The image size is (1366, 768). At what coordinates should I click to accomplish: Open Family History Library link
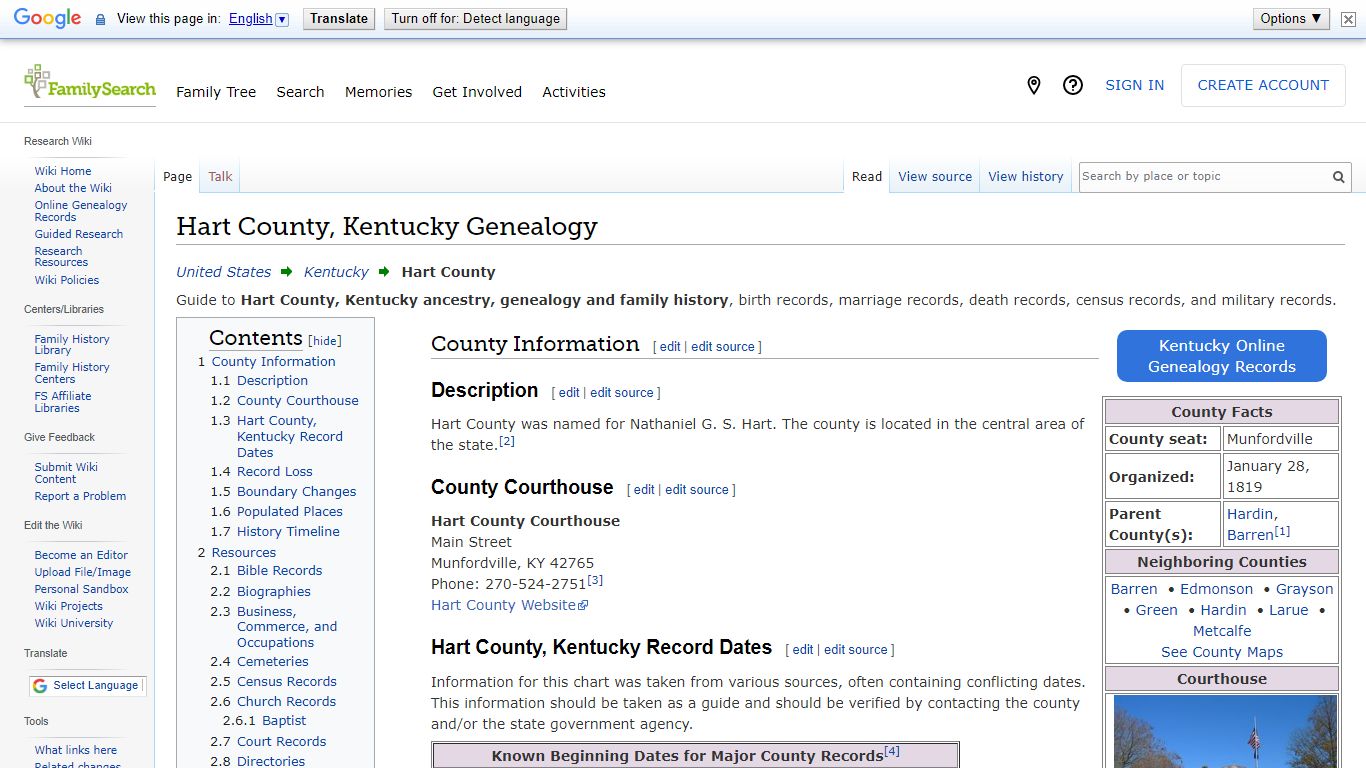[72, 345]
